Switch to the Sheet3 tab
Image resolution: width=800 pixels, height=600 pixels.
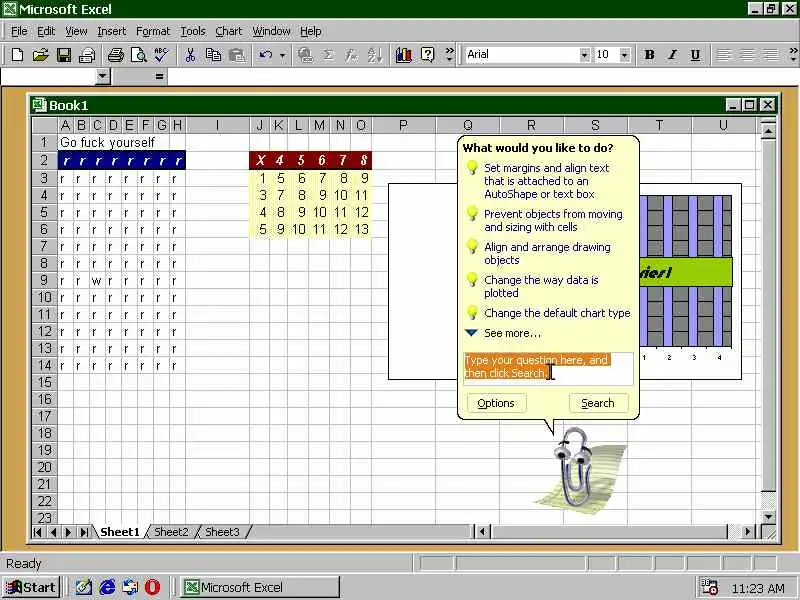(222, 532)
